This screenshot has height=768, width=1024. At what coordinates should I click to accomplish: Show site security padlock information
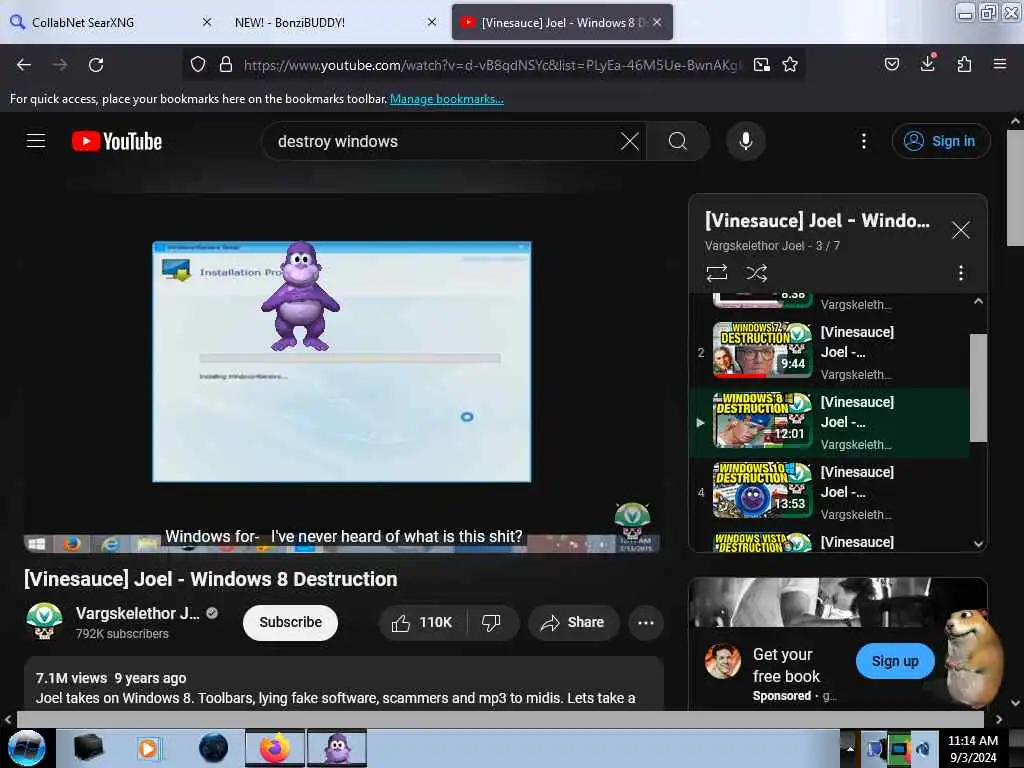[226, 65]
